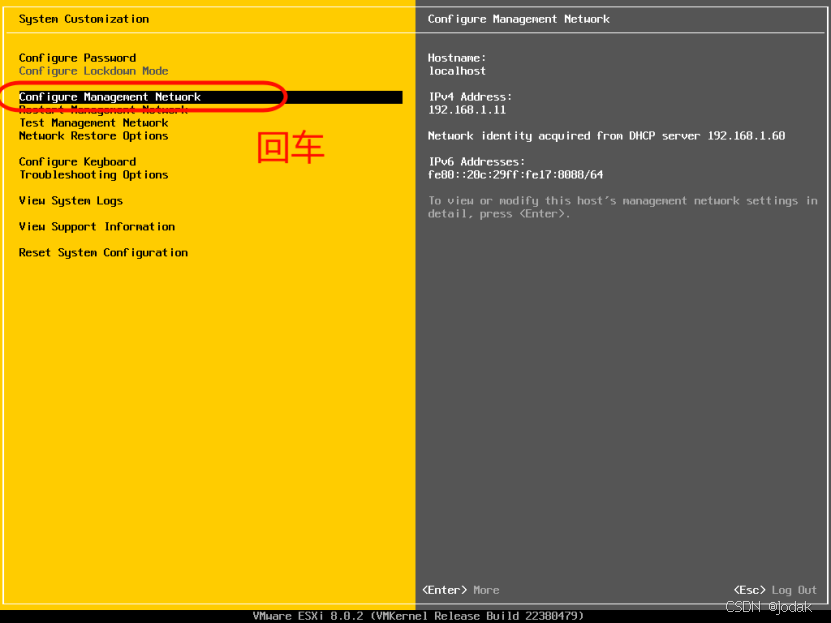Select Configure Keyboard entry

77,162
